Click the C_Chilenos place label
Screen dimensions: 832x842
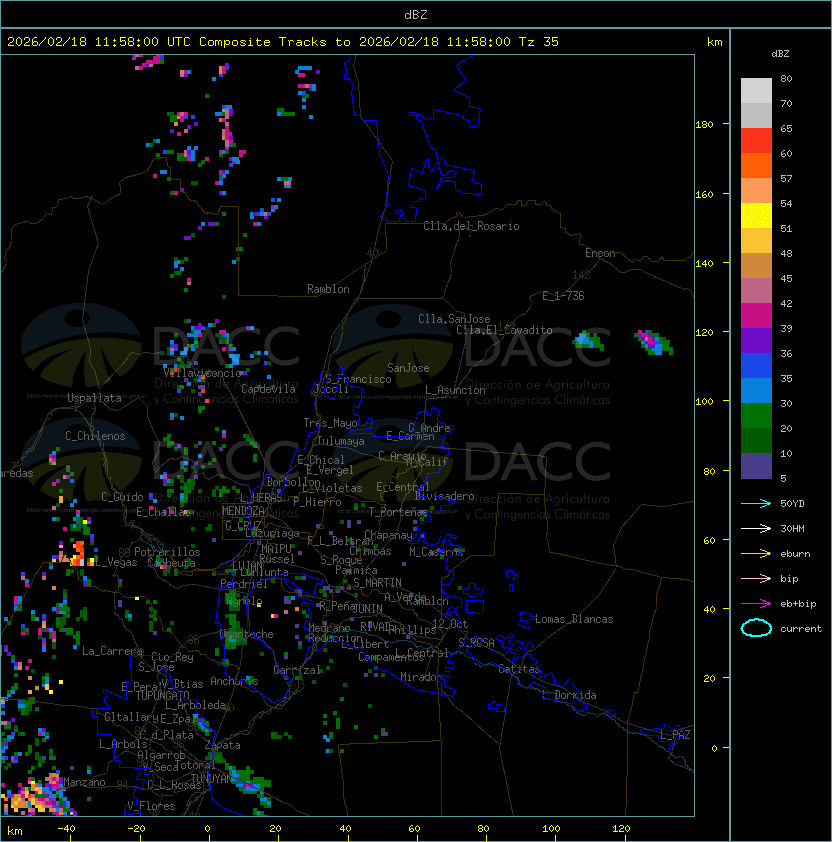95,436
